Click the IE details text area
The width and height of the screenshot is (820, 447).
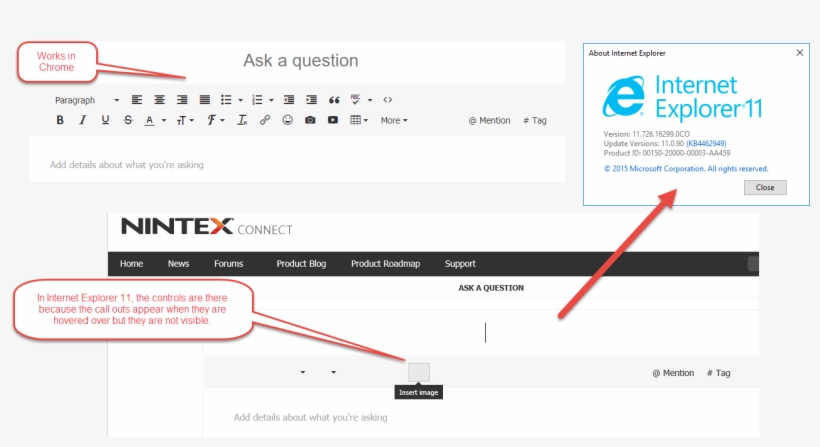(481, 413)
